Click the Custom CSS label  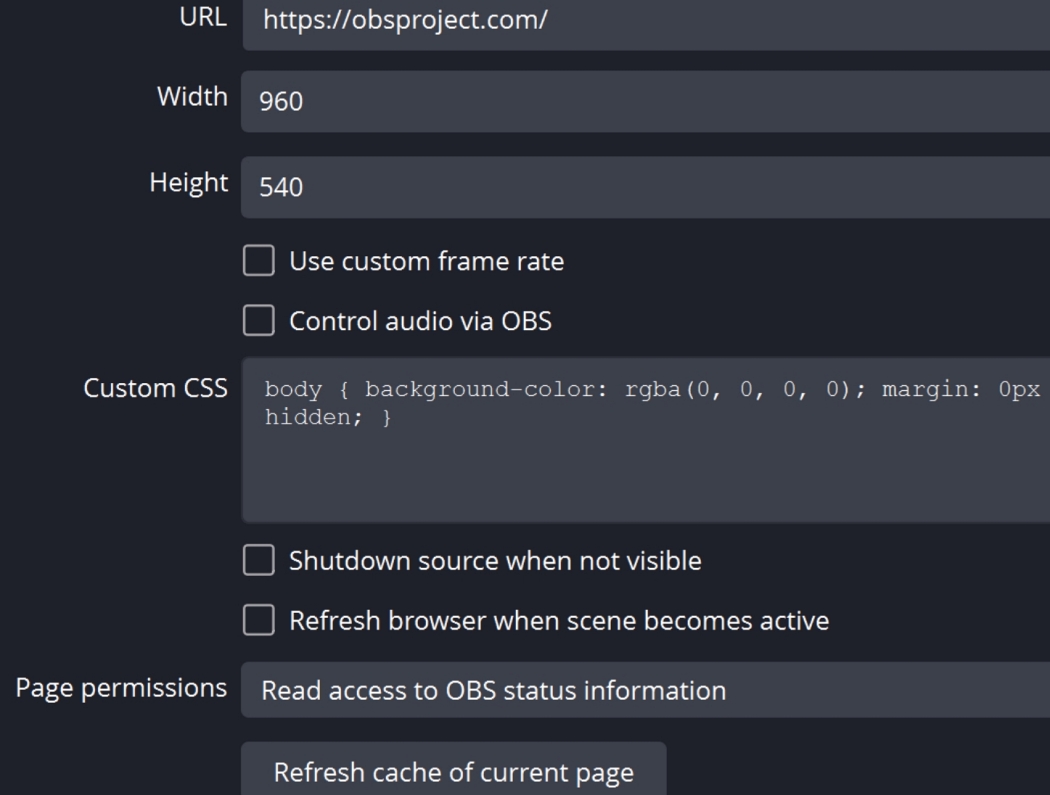[x=155, y=388]
